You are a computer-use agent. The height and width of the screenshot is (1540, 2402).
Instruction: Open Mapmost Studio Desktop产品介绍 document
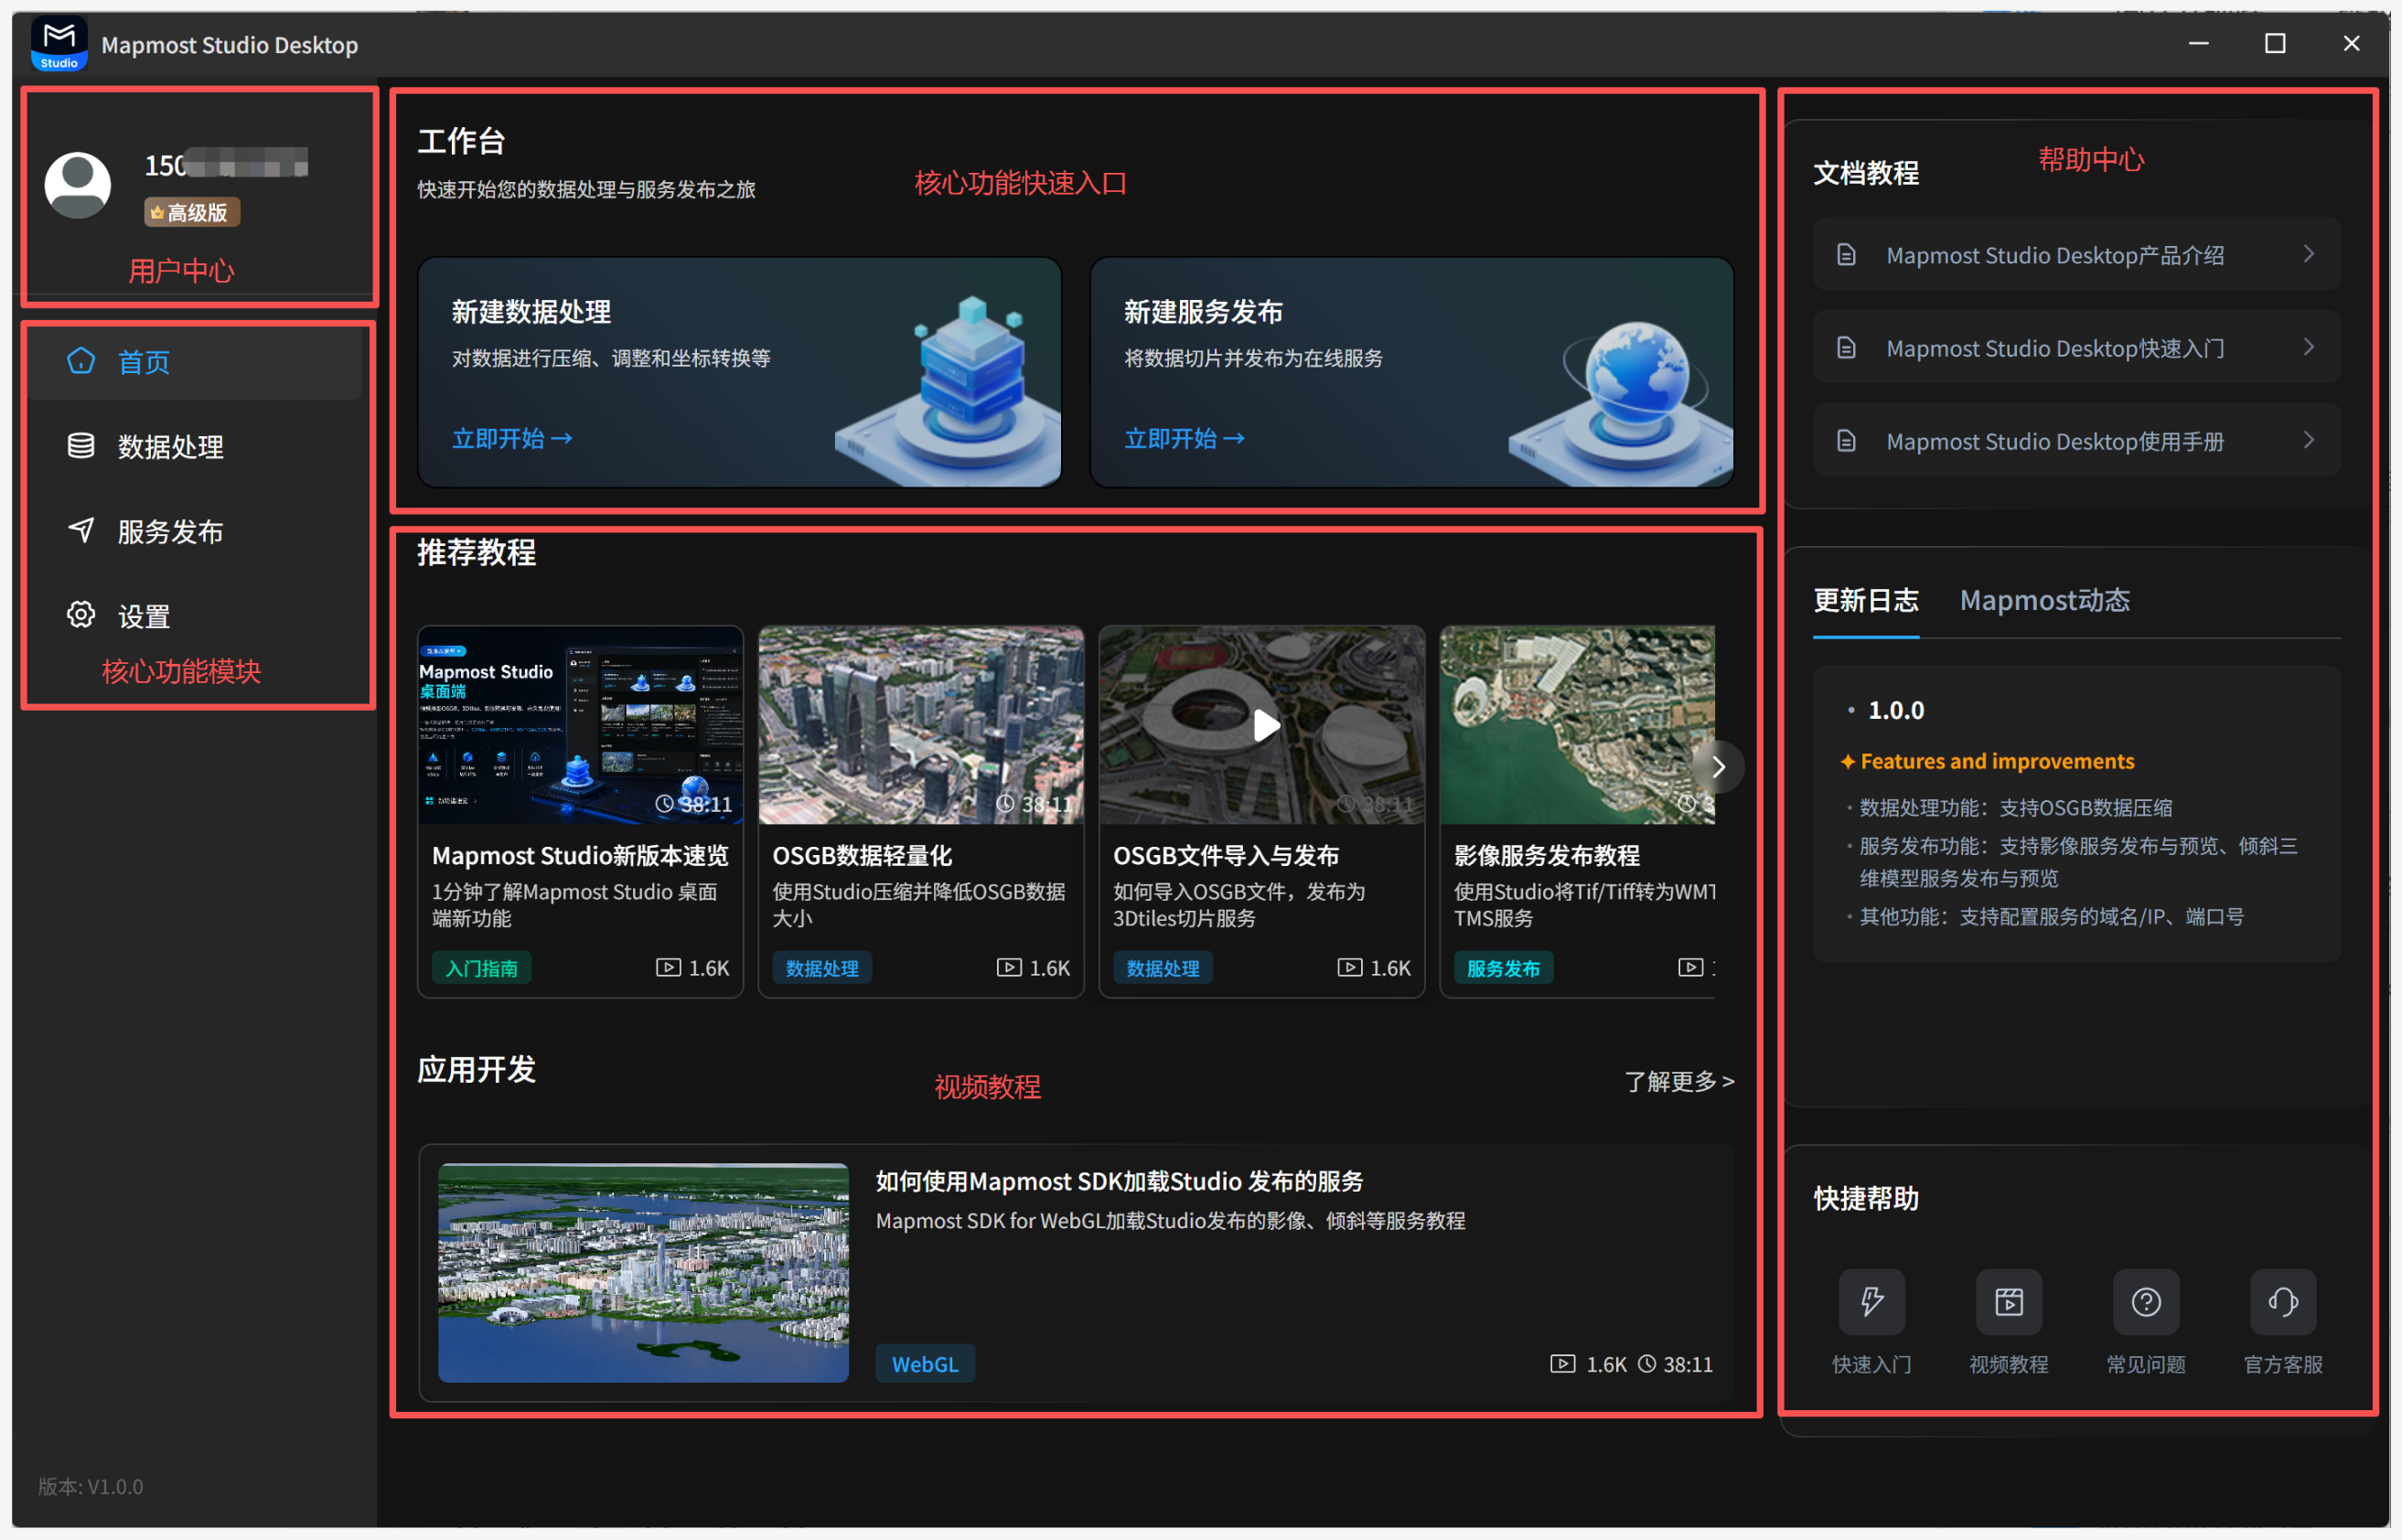[2077, 254]
